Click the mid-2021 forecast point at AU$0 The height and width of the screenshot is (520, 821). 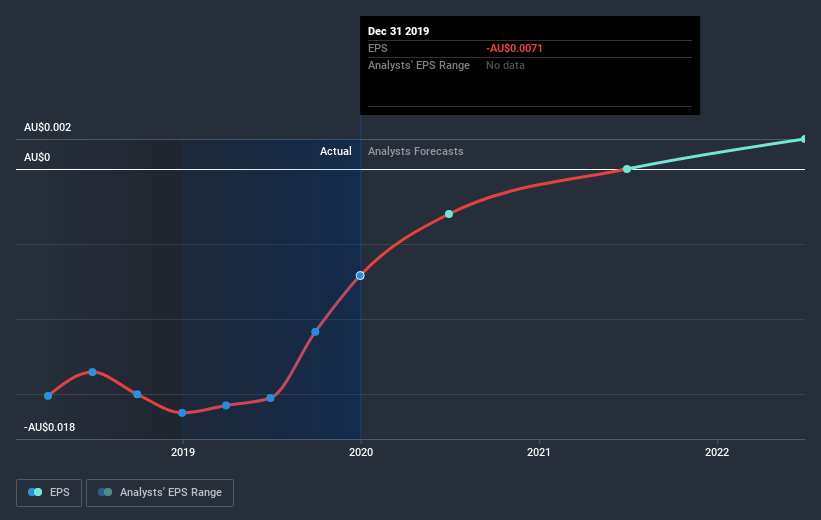pos(627,169)
